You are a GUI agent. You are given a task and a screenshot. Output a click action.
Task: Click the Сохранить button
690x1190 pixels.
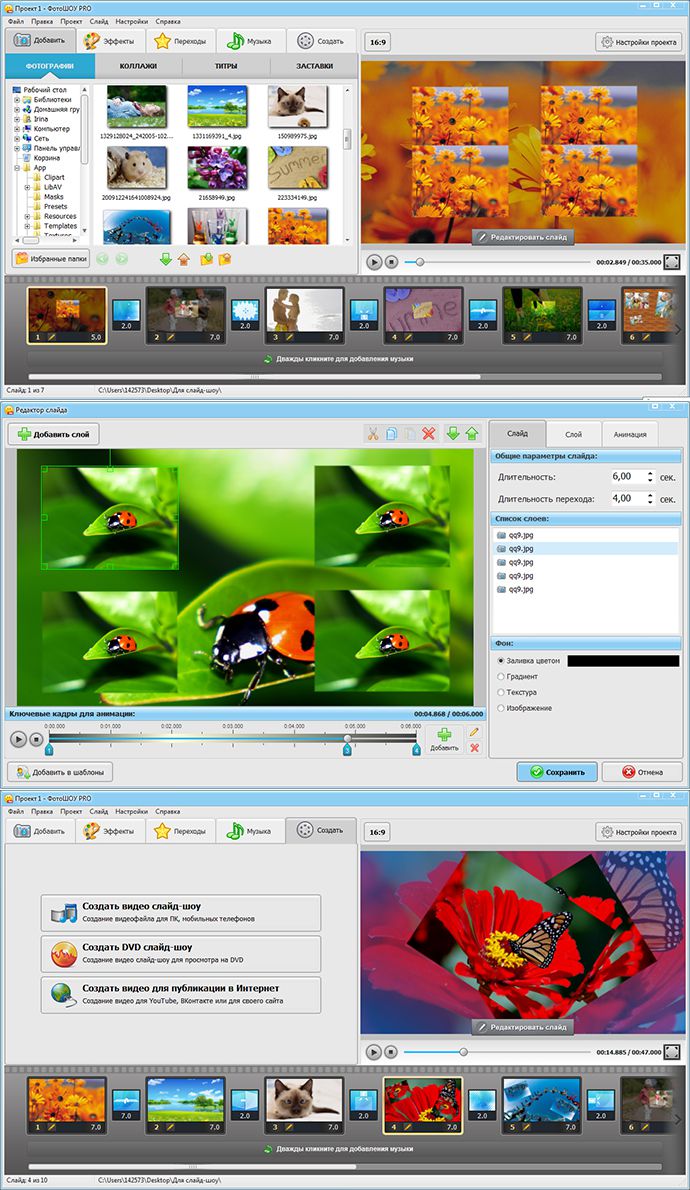[557, 772]
